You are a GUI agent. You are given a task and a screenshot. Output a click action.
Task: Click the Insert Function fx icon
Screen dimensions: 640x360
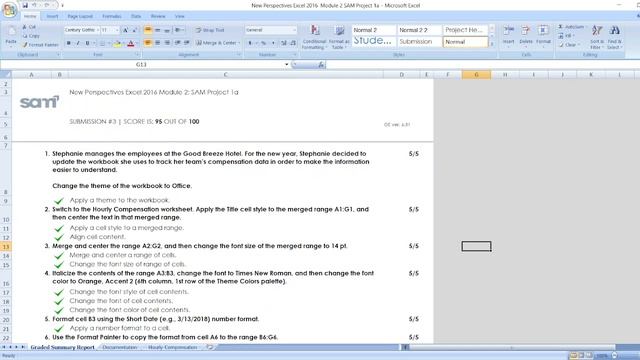tap(321, 64)
